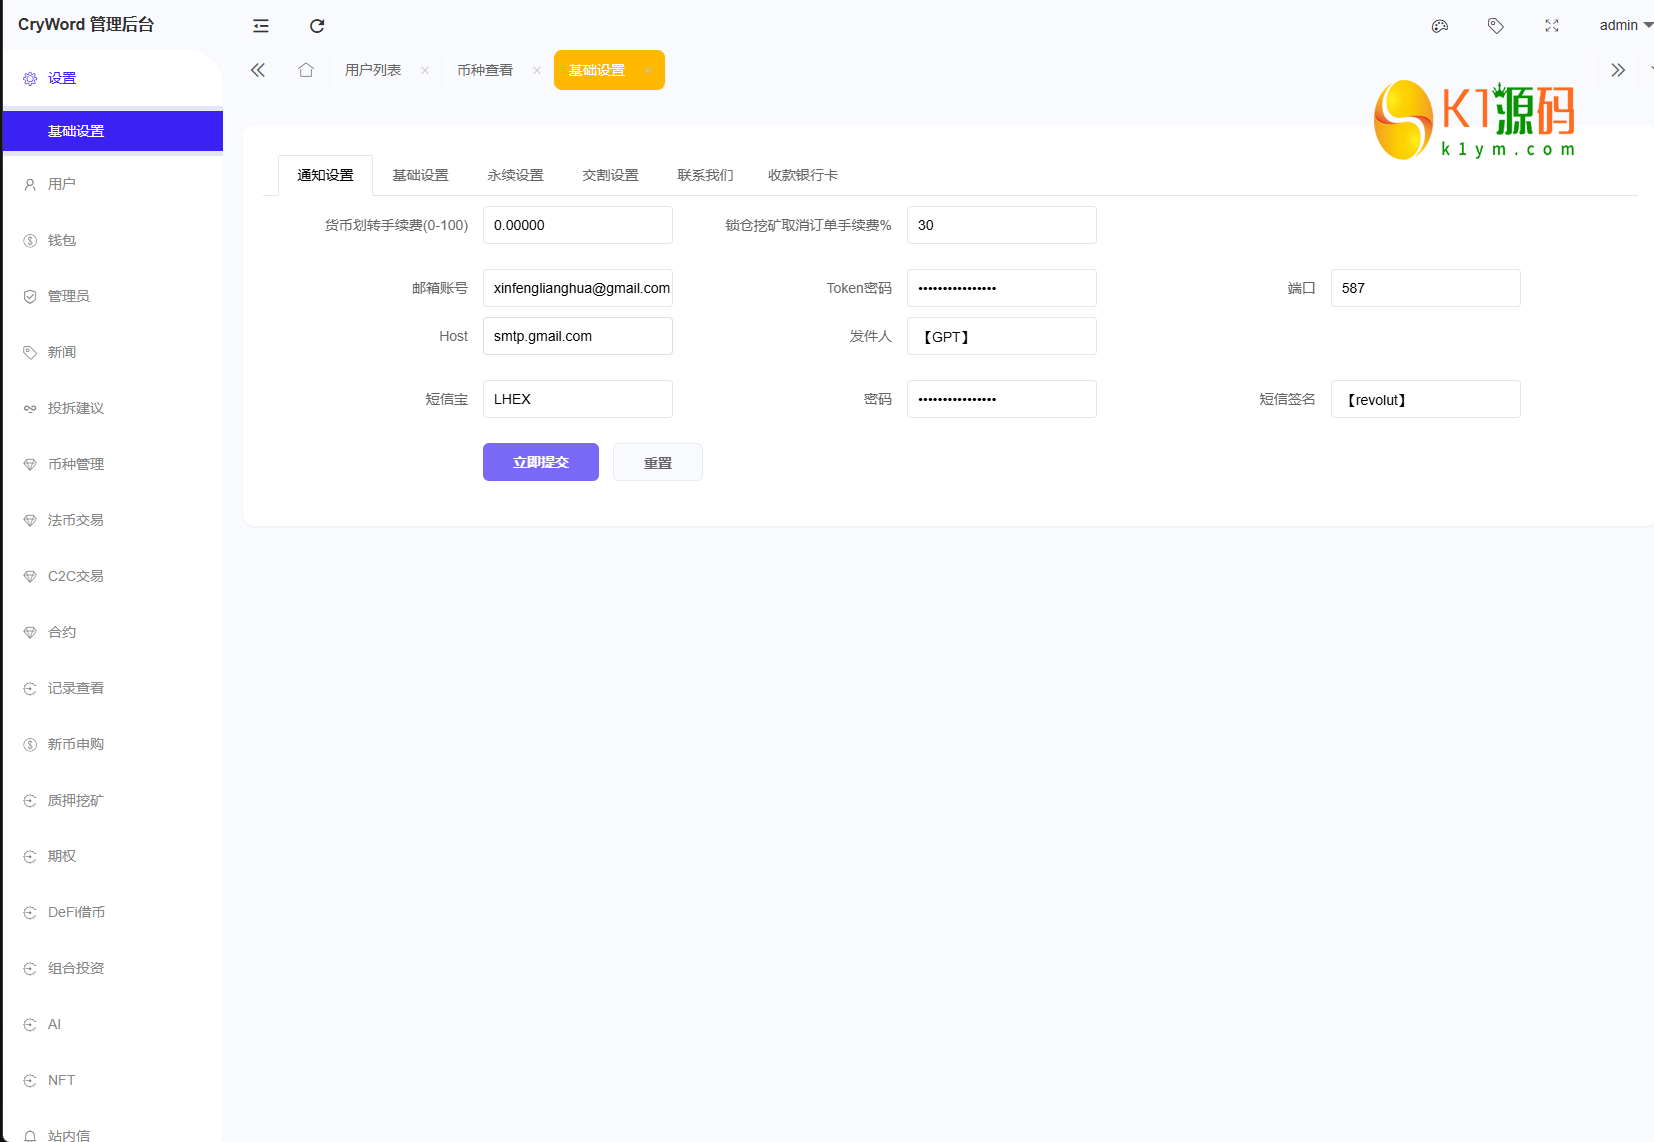The width and height of the screenshot is (1654, 1142).
Task: Switch to the 联系我们 tab
Action: click(705, 175)
